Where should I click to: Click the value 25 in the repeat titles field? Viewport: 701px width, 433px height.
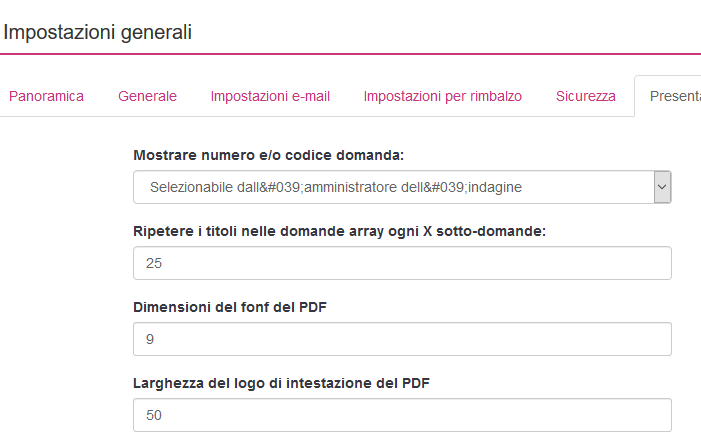click(154, 263)
